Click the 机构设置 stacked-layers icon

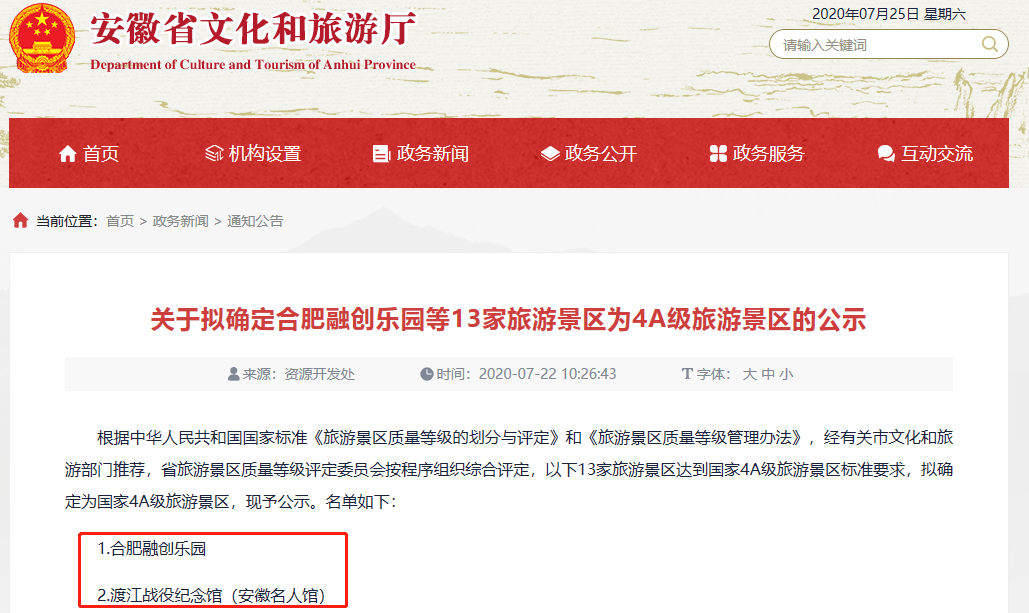click(214, 153)
